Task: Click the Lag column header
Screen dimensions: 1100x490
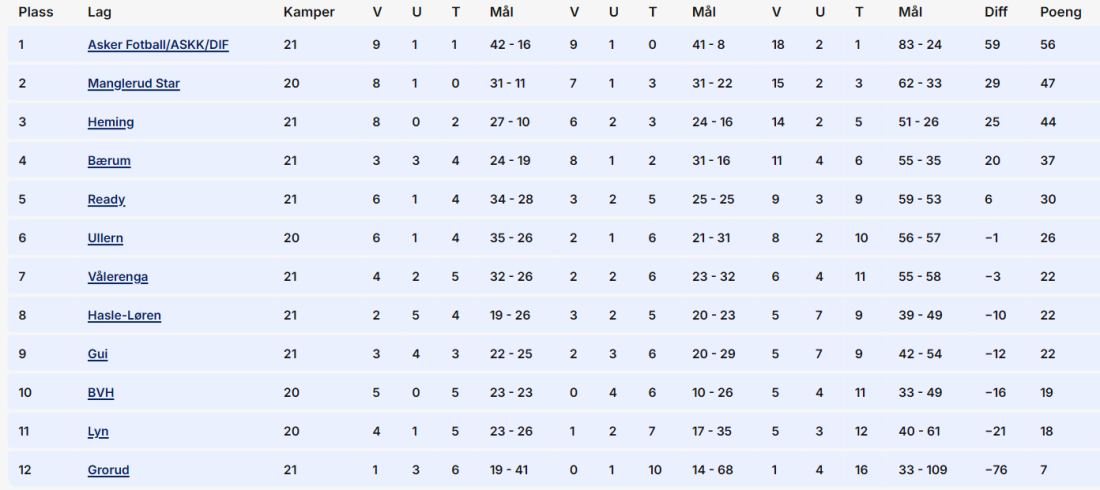Action: 99,12
